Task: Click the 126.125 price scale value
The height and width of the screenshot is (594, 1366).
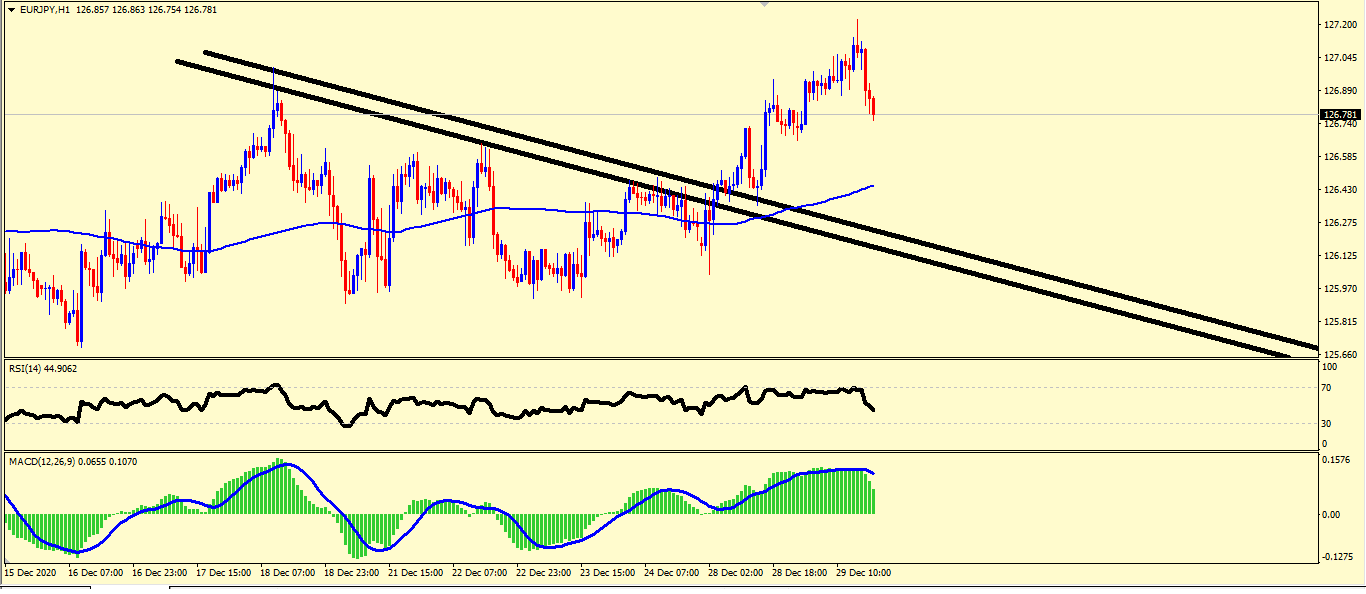Action: click(1339, 256)
